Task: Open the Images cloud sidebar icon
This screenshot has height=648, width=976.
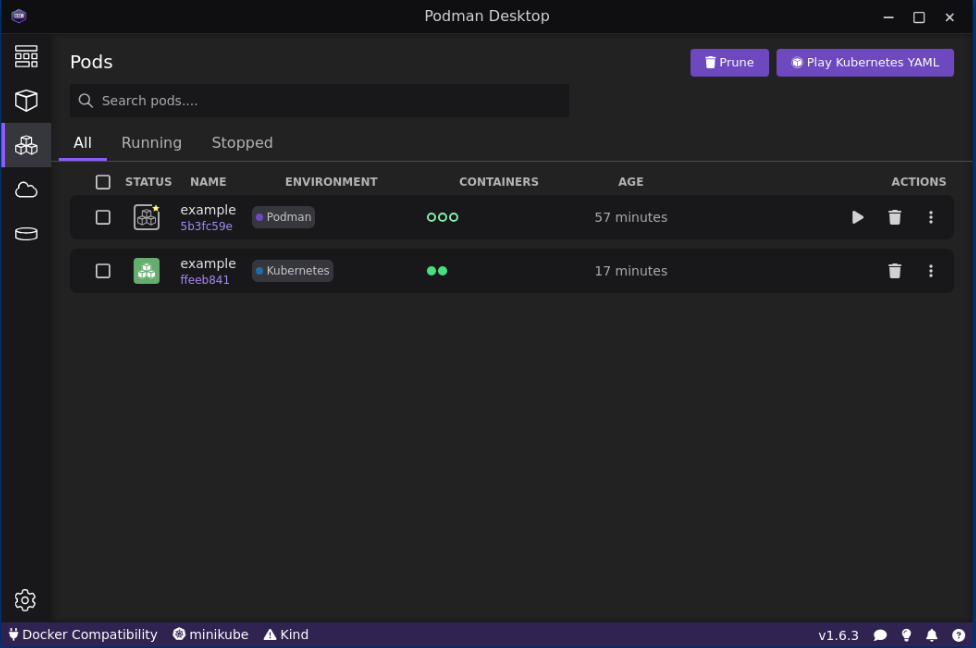Action: click(26, 190)
